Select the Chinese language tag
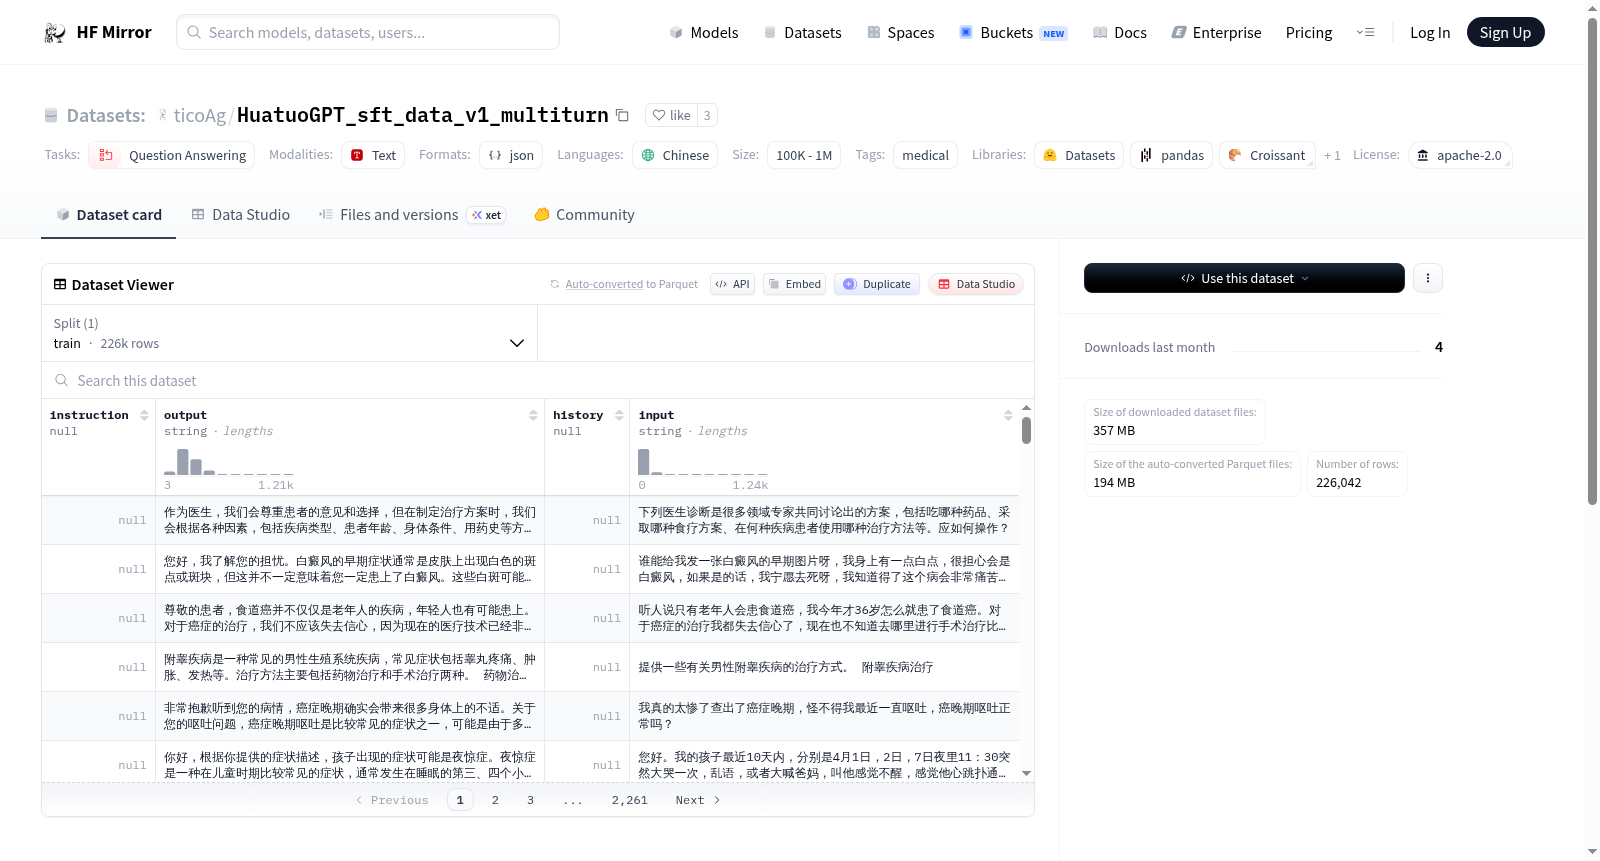This screenshot has width=1600, height=861. [675, 155]
